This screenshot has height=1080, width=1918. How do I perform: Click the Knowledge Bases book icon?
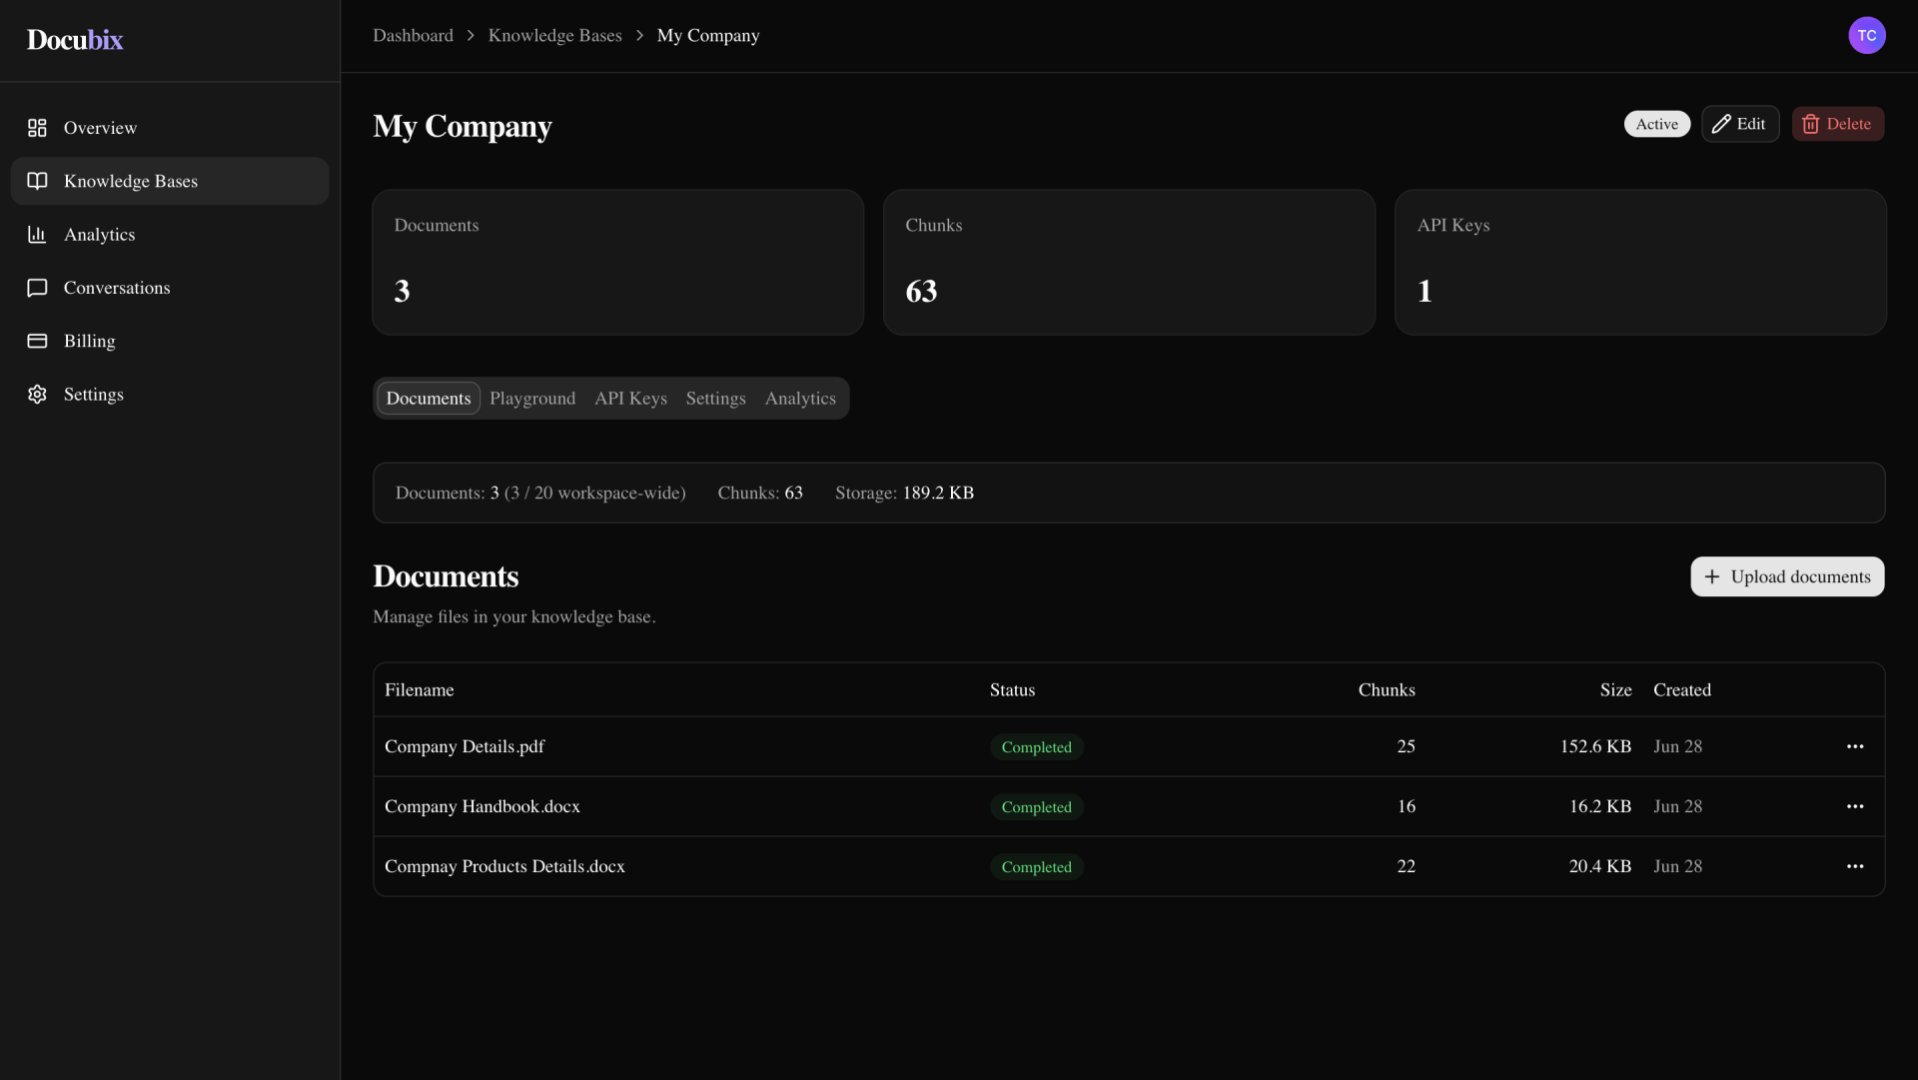click(x=37, y=181)
